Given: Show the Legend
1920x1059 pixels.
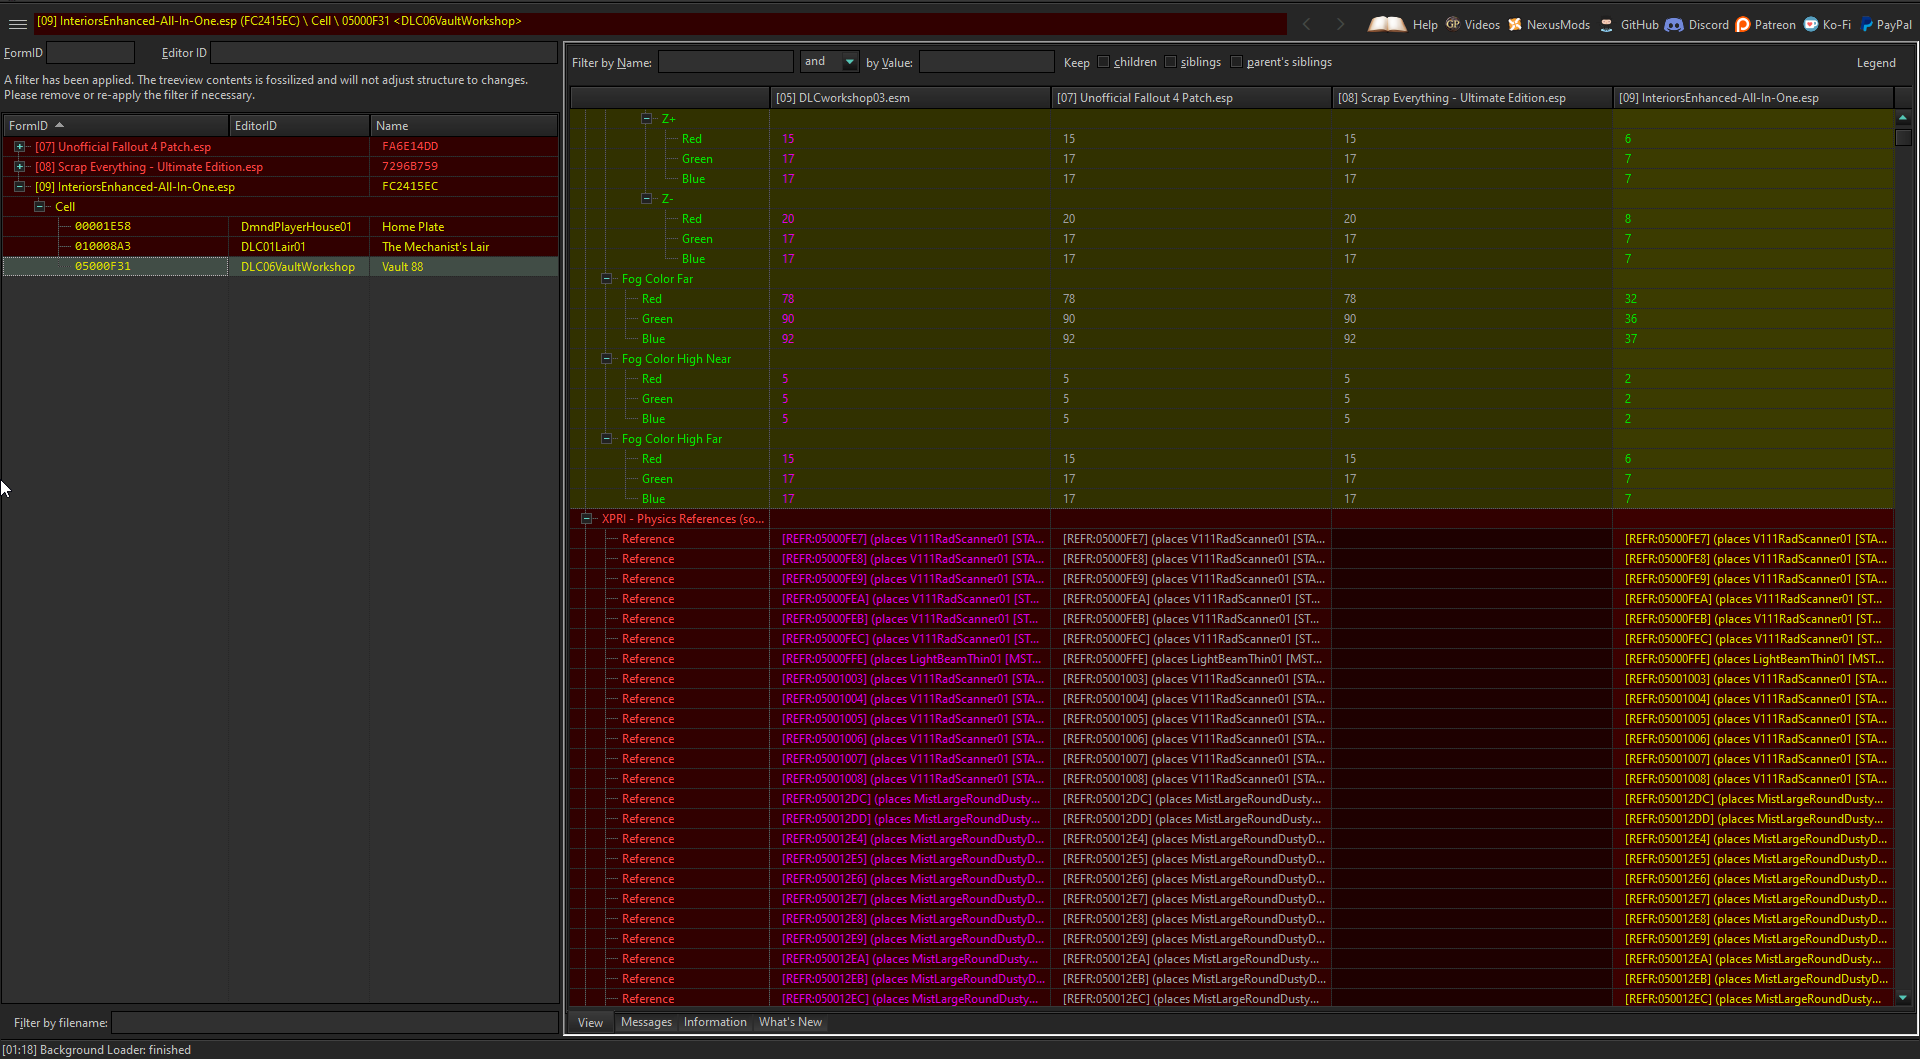Looking at the screenshot, I should [1876, 62].
